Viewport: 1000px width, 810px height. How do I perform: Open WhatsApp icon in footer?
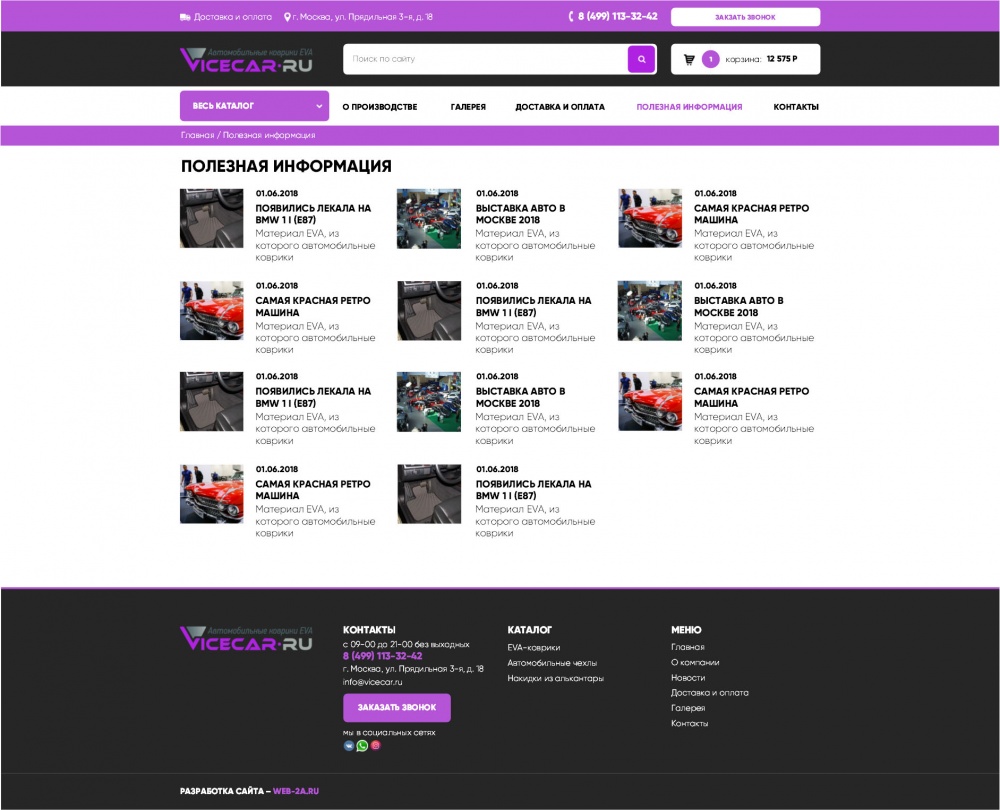tap(362, 745)
